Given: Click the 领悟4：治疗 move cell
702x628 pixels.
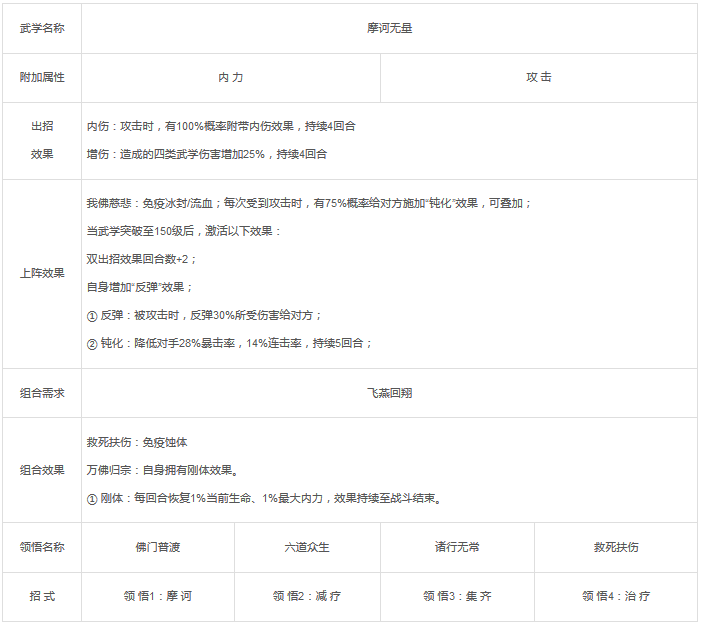Looking at the screenshot, I should tap(616, 597).
